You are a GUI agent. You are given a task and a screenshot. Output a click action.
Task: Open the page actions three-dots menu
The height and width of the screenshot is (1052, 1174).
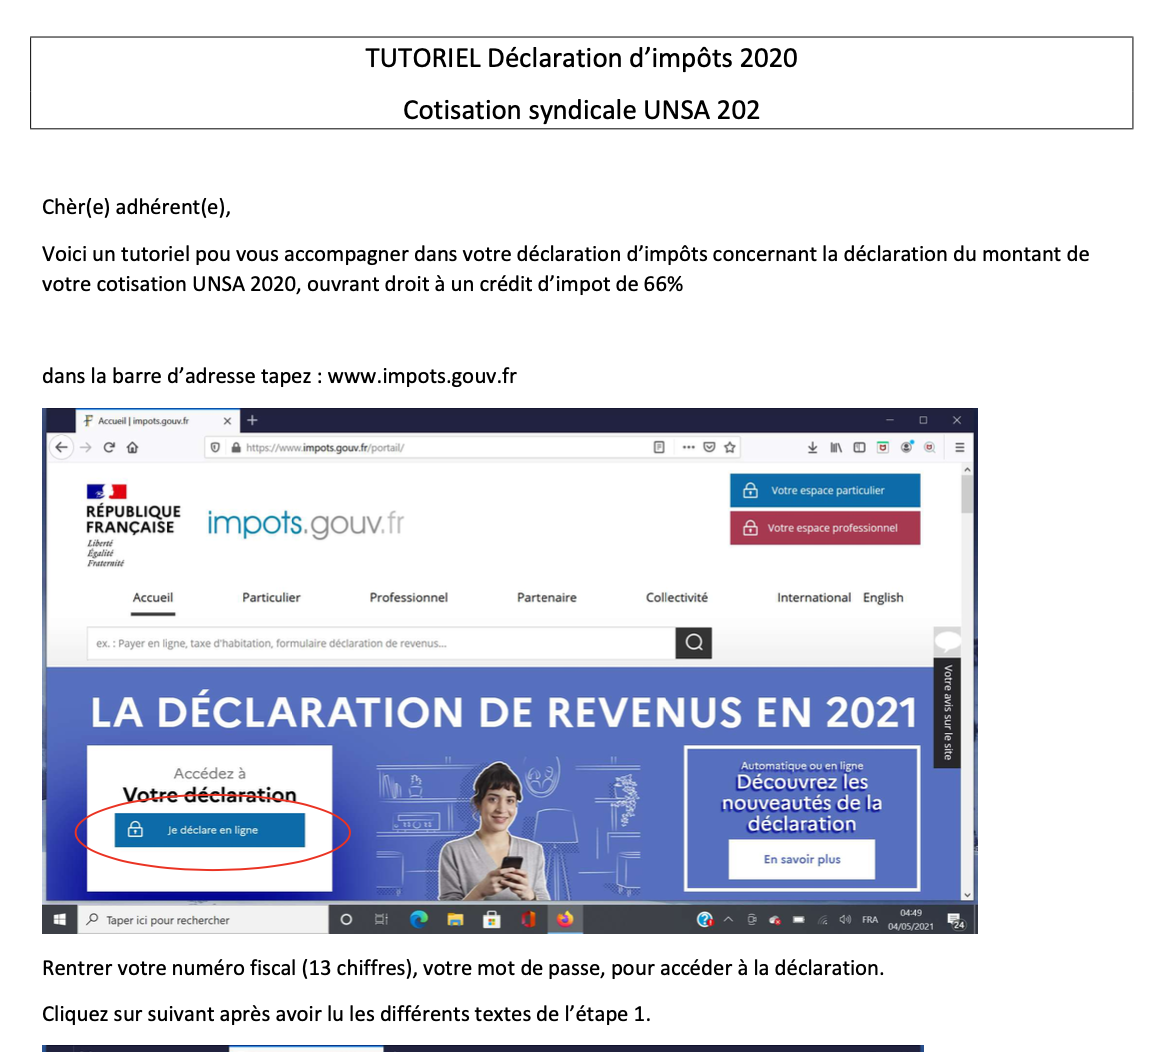pyautogui.click(x=688, y=447)
